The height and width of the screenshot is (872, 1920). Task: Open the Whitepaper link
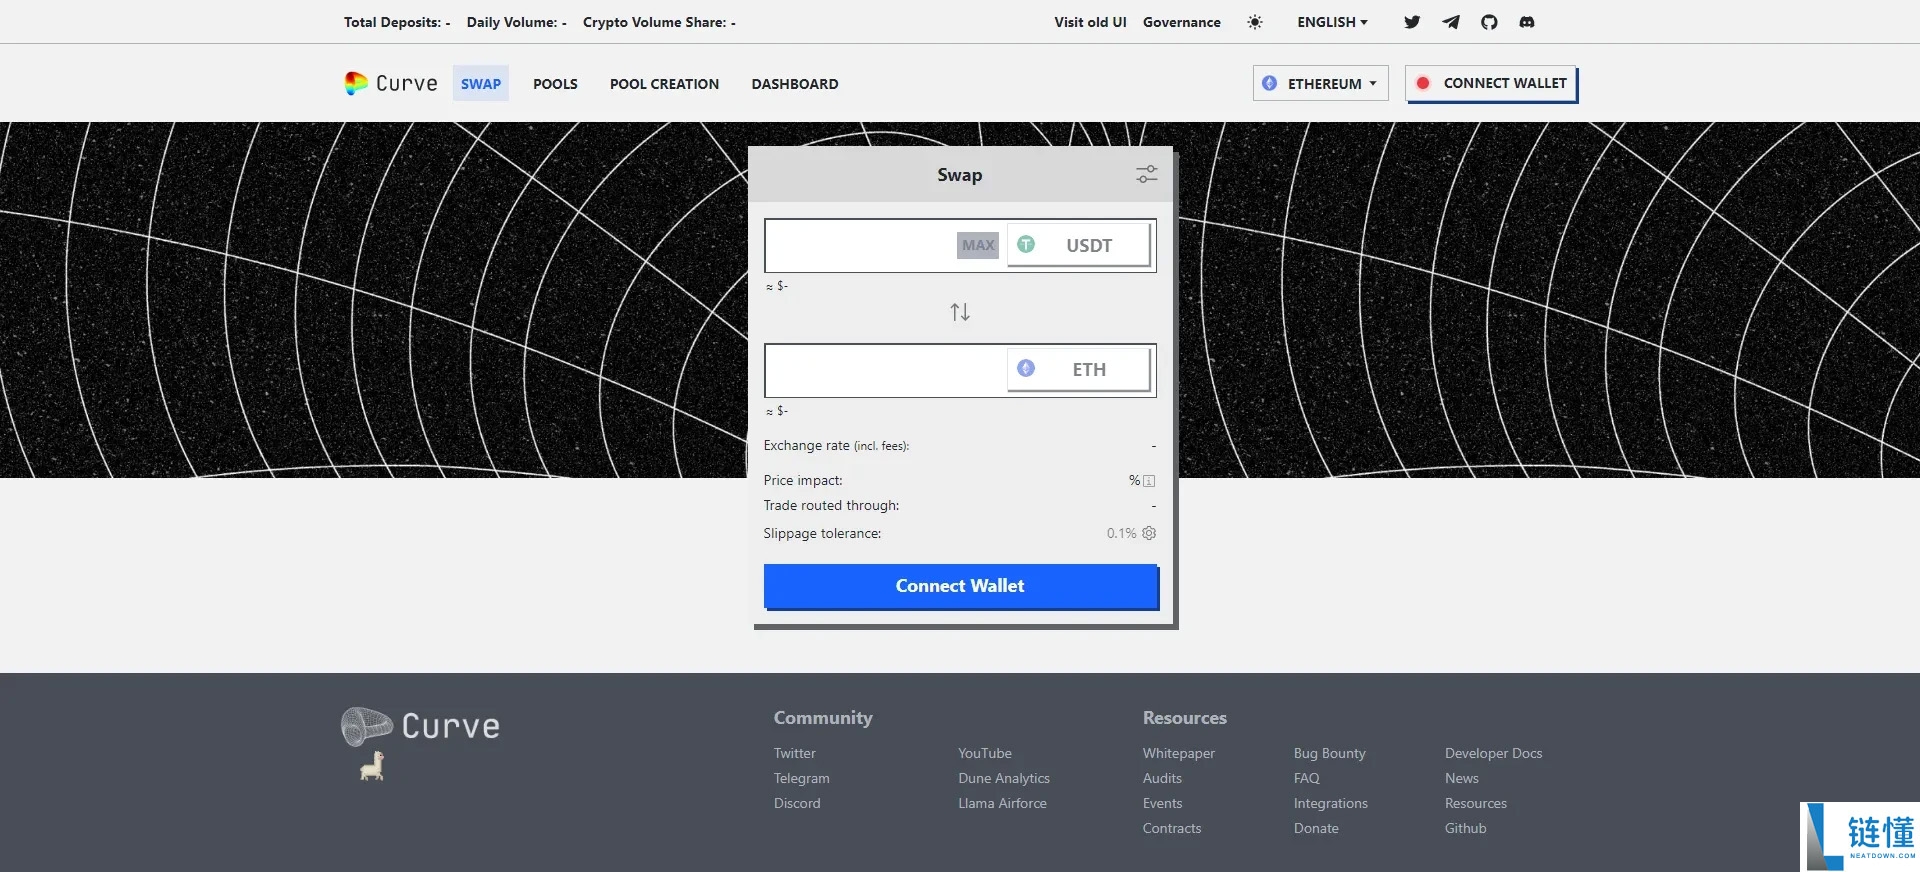coord(1179,753)
